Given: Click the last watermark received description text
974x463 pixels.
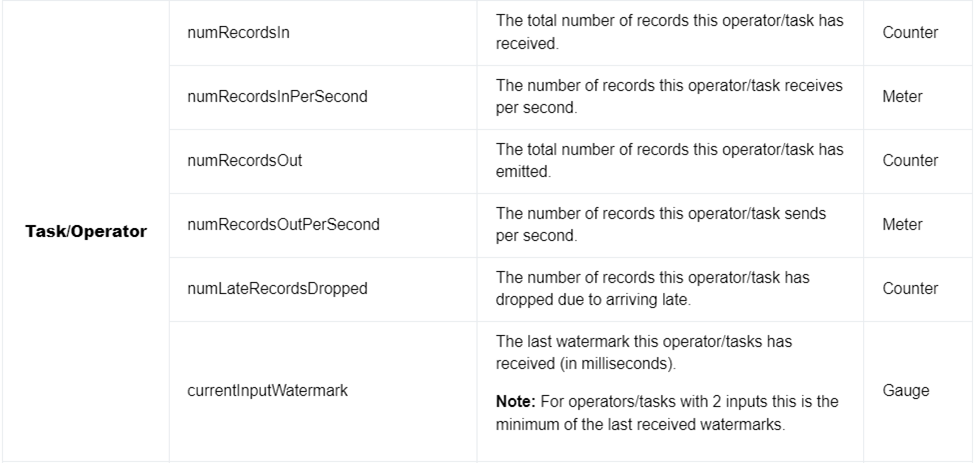Looking at the screenshot, I should (644, 352).
